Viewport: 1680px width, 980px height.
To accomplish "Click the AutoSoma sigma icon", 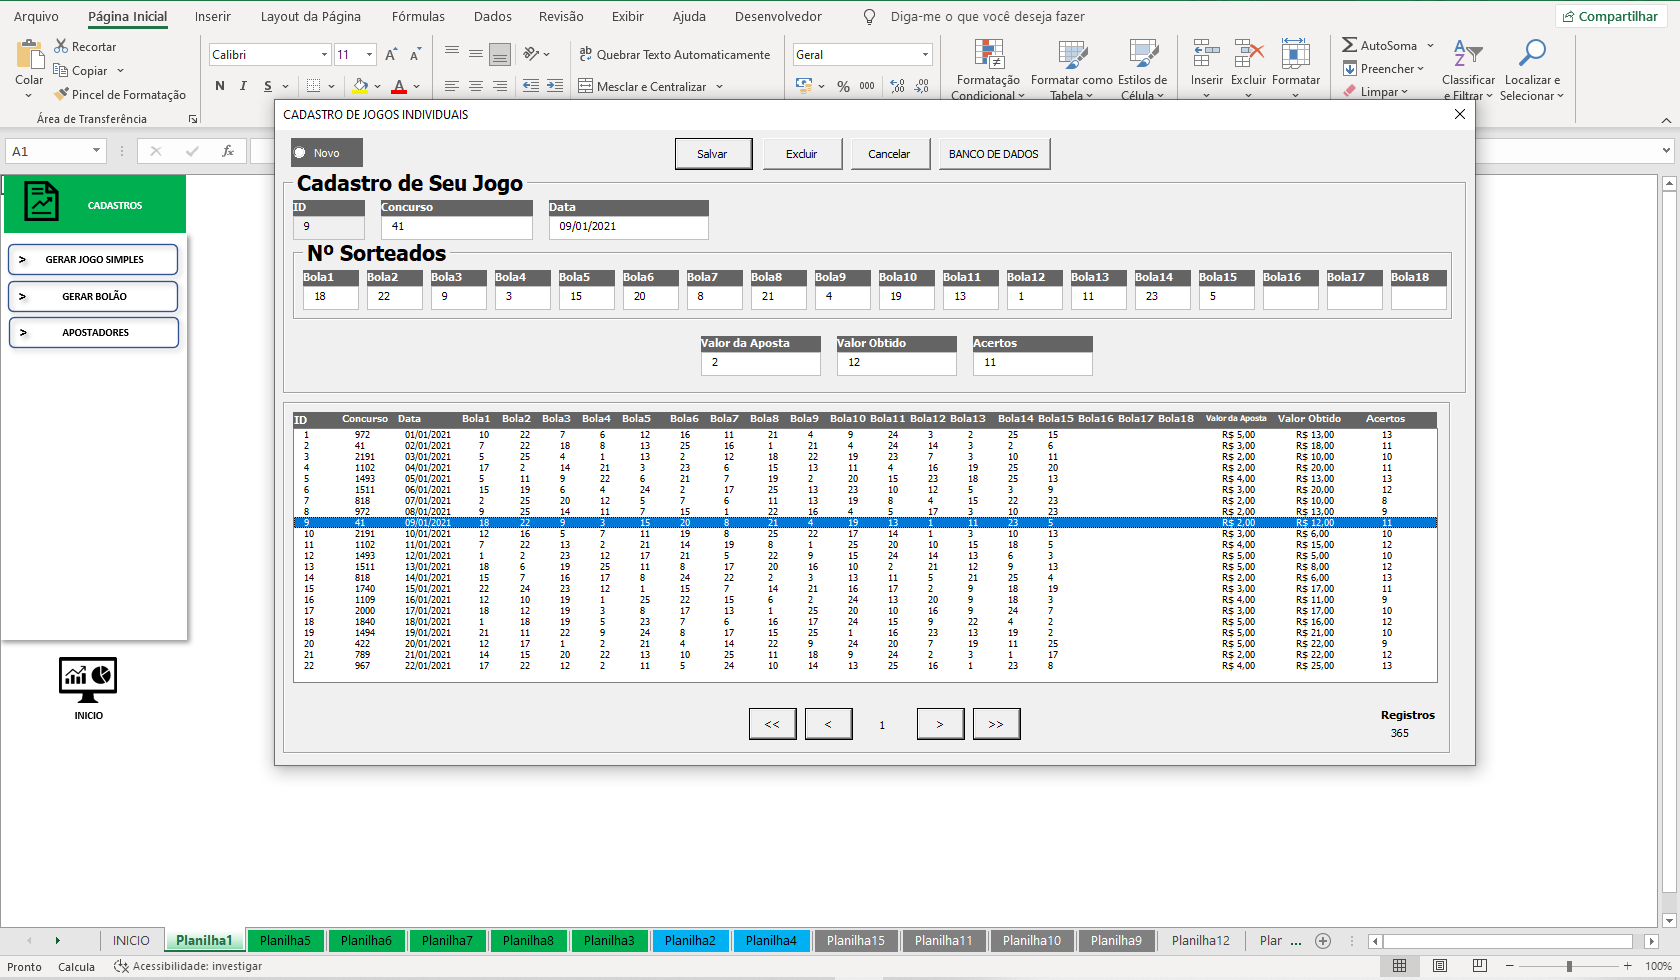I will point(1350,45).
